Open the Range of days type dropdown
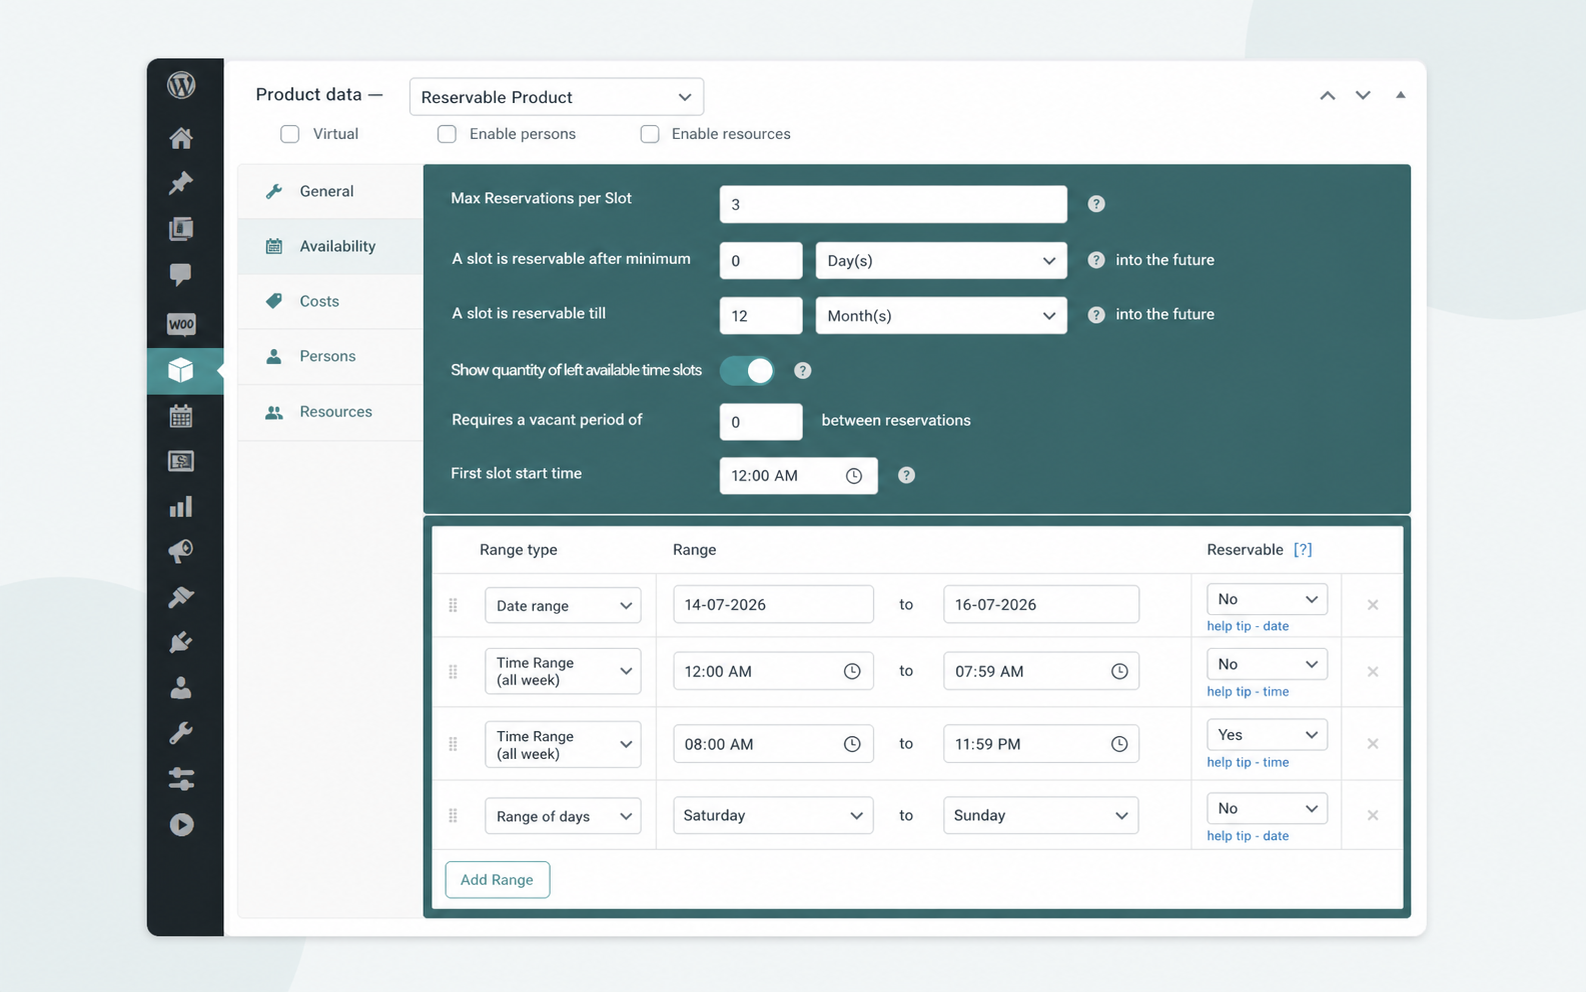The image size is (1586, 992). click(563, 816)
